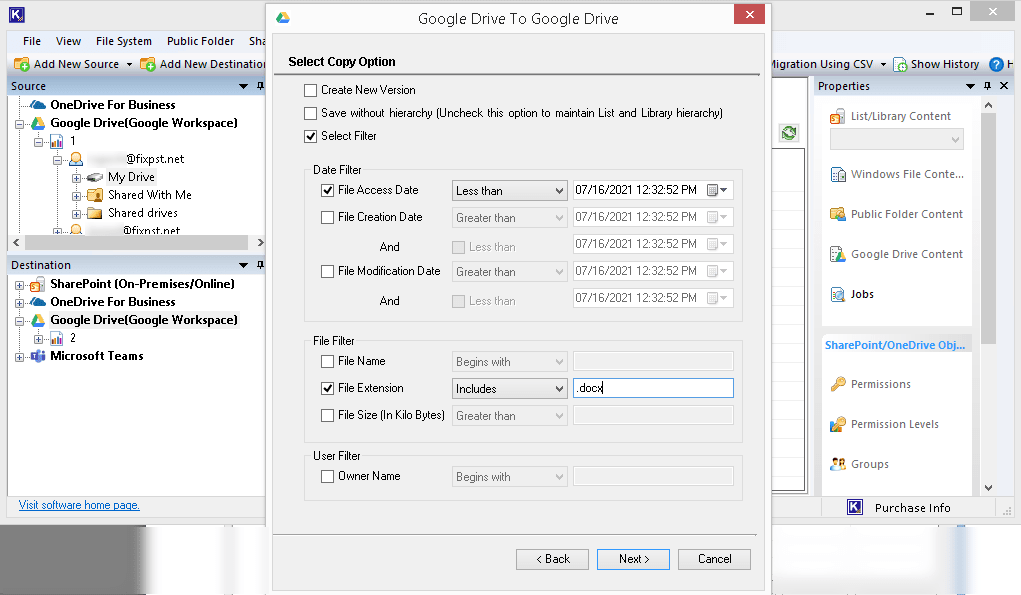The height and width of the screenshot is (595, 1021).
Task: Open the File Access Date 'Less than' dropdown
Action: [x=509, y=191]
